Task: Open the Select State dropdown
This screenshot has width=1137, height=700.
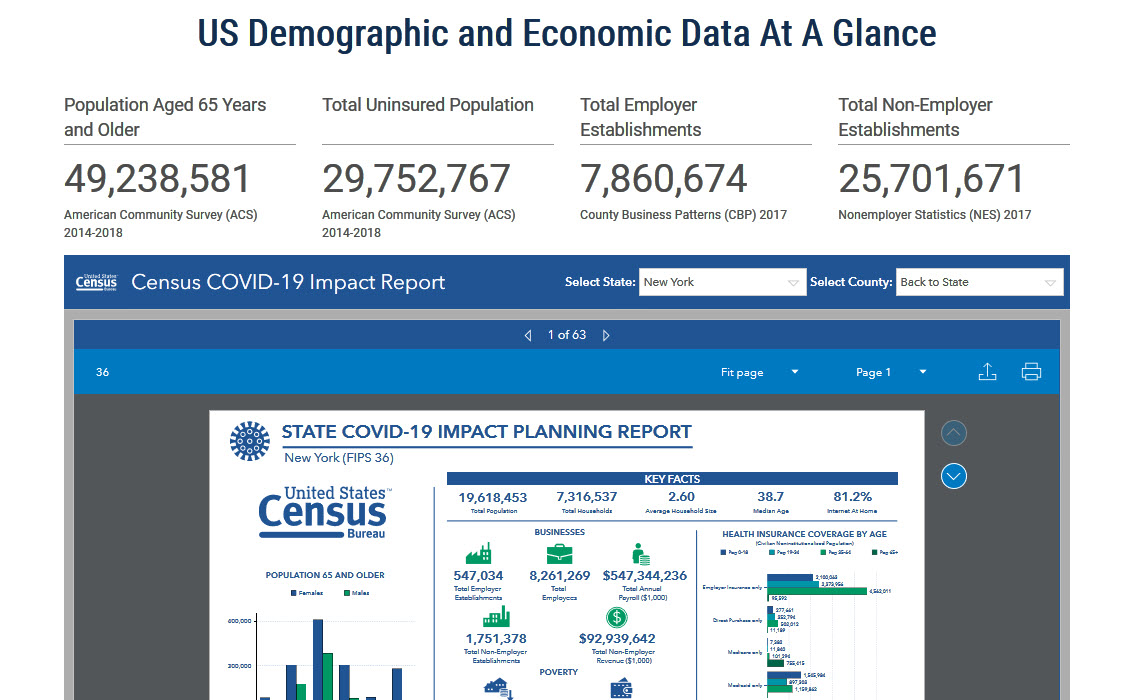Action: pos(722,282)
